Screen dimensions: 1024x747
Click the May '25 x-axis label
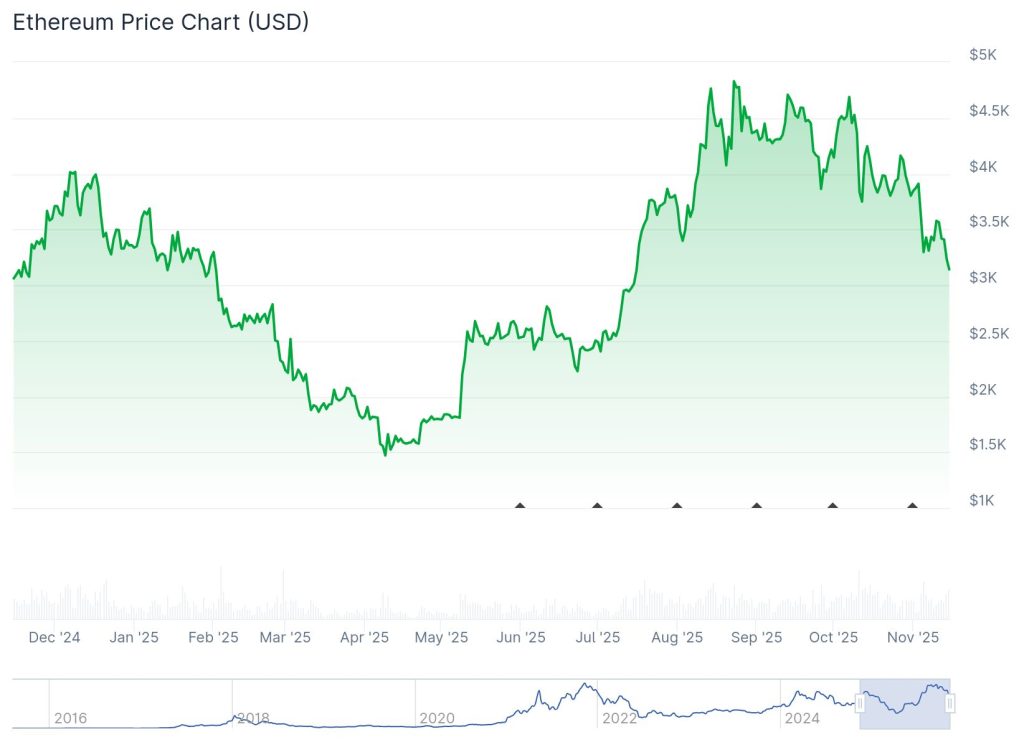coord(441,637)
